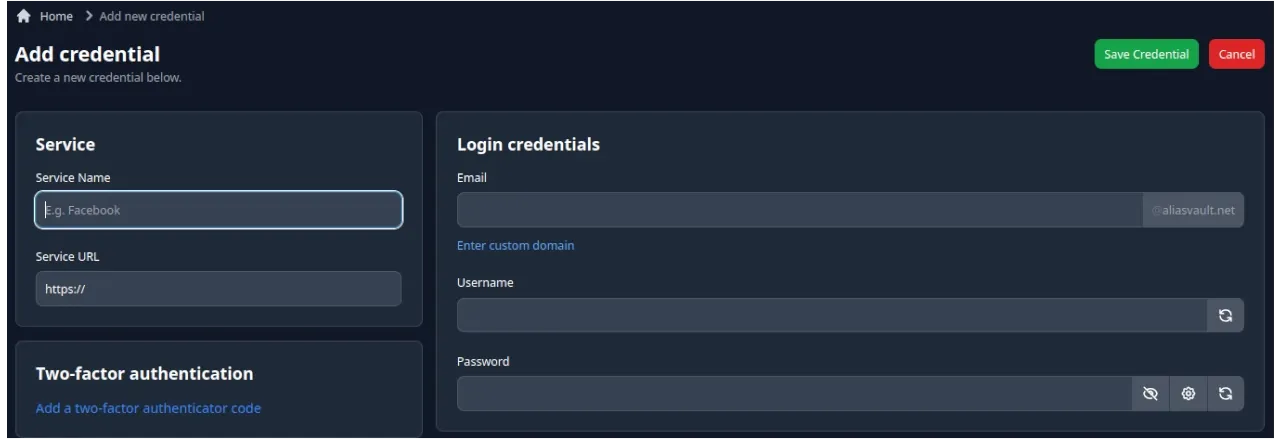This screenshot has height=439, width=1280.
Task: Regenerate the username with the refresh icon
Action: point(1225,315)
